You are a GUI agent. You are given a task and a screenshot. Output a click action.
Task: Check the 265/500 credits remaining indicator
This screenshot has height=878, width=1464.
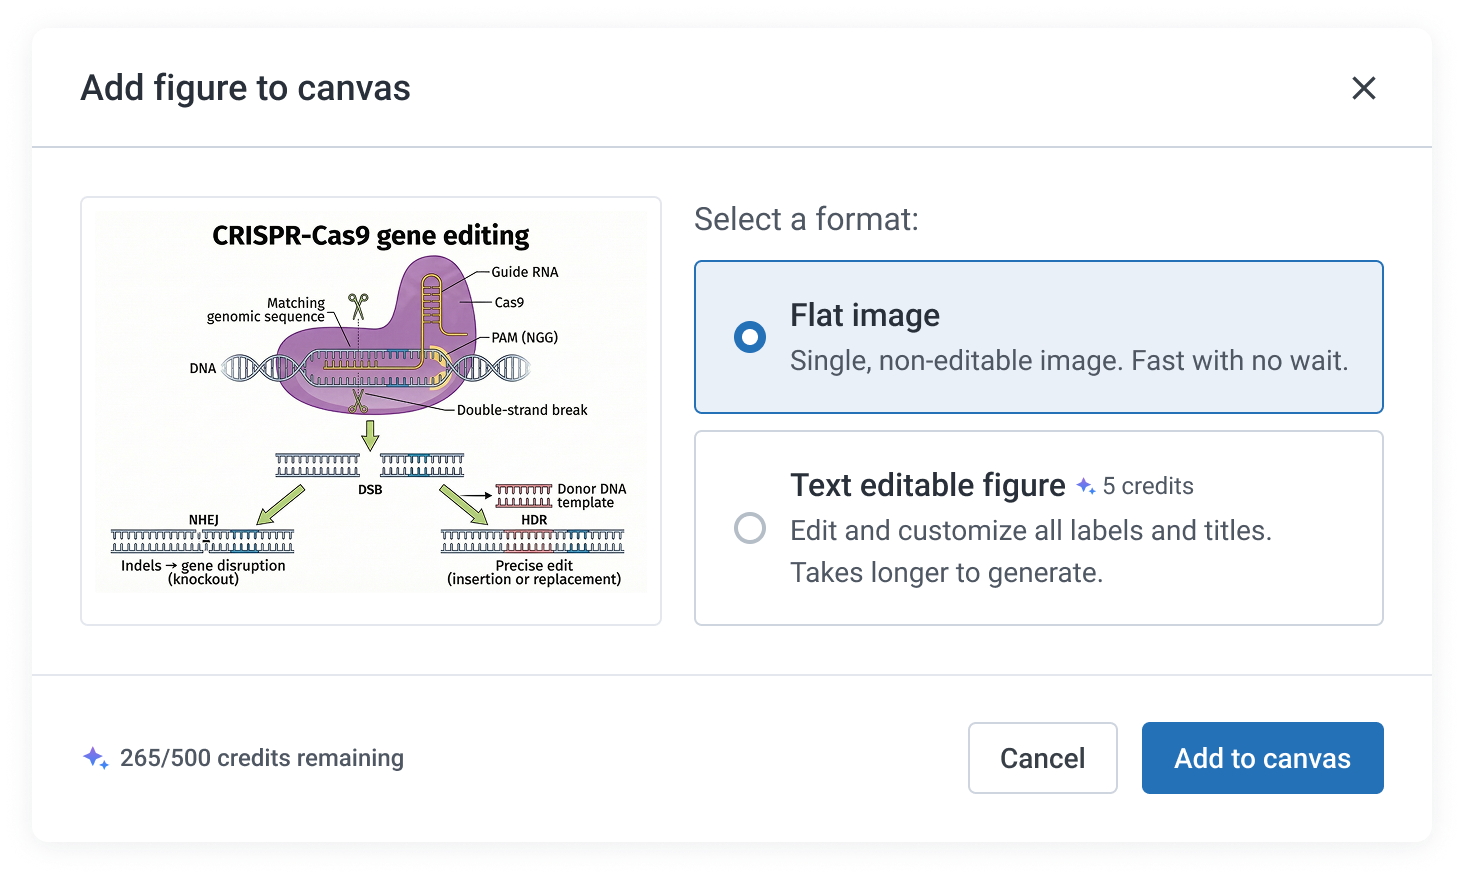click(x=261, y=758)
